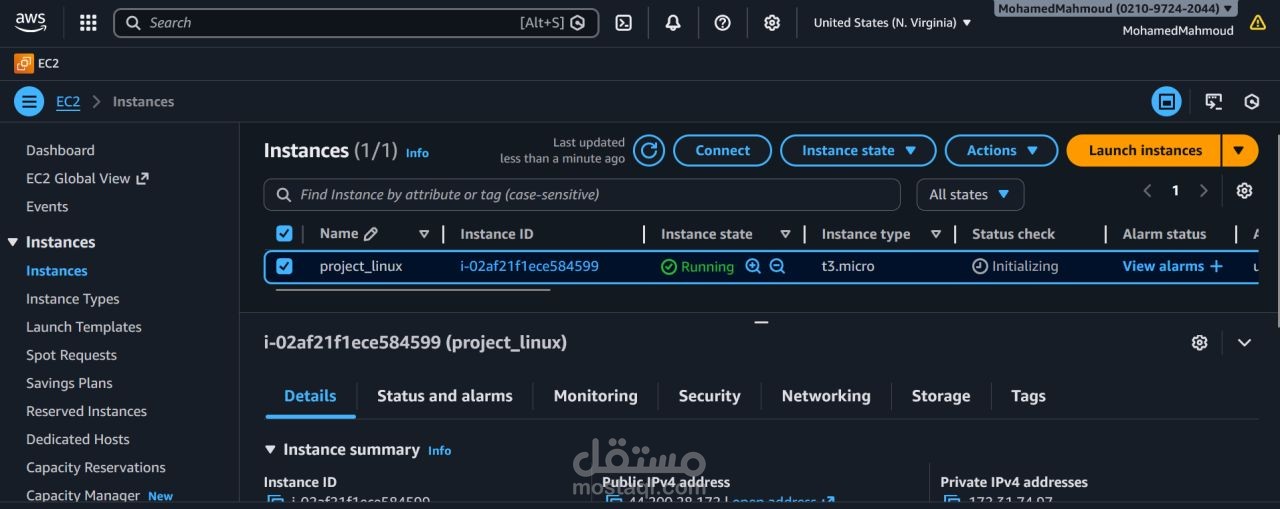Open EC2 Global View external link
The height and width of the screenshot is (509, 1280).
(x=87, y=178)
